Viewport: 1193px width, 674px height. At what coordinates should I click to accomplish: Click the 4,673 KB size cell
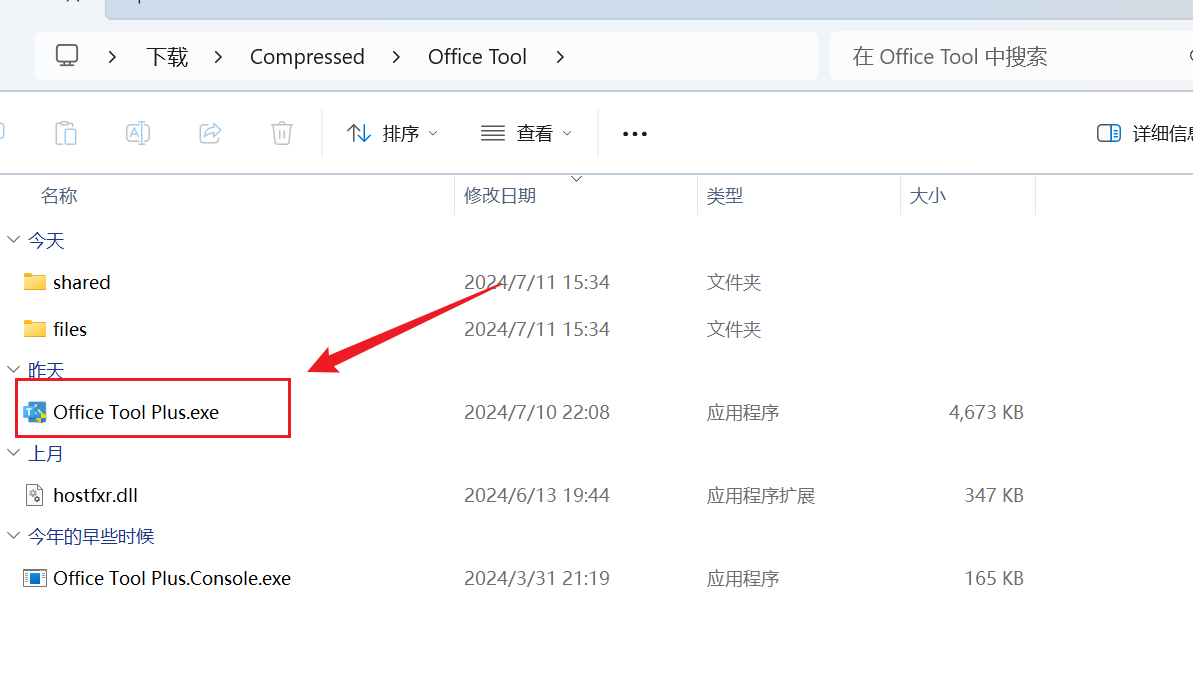986,412
